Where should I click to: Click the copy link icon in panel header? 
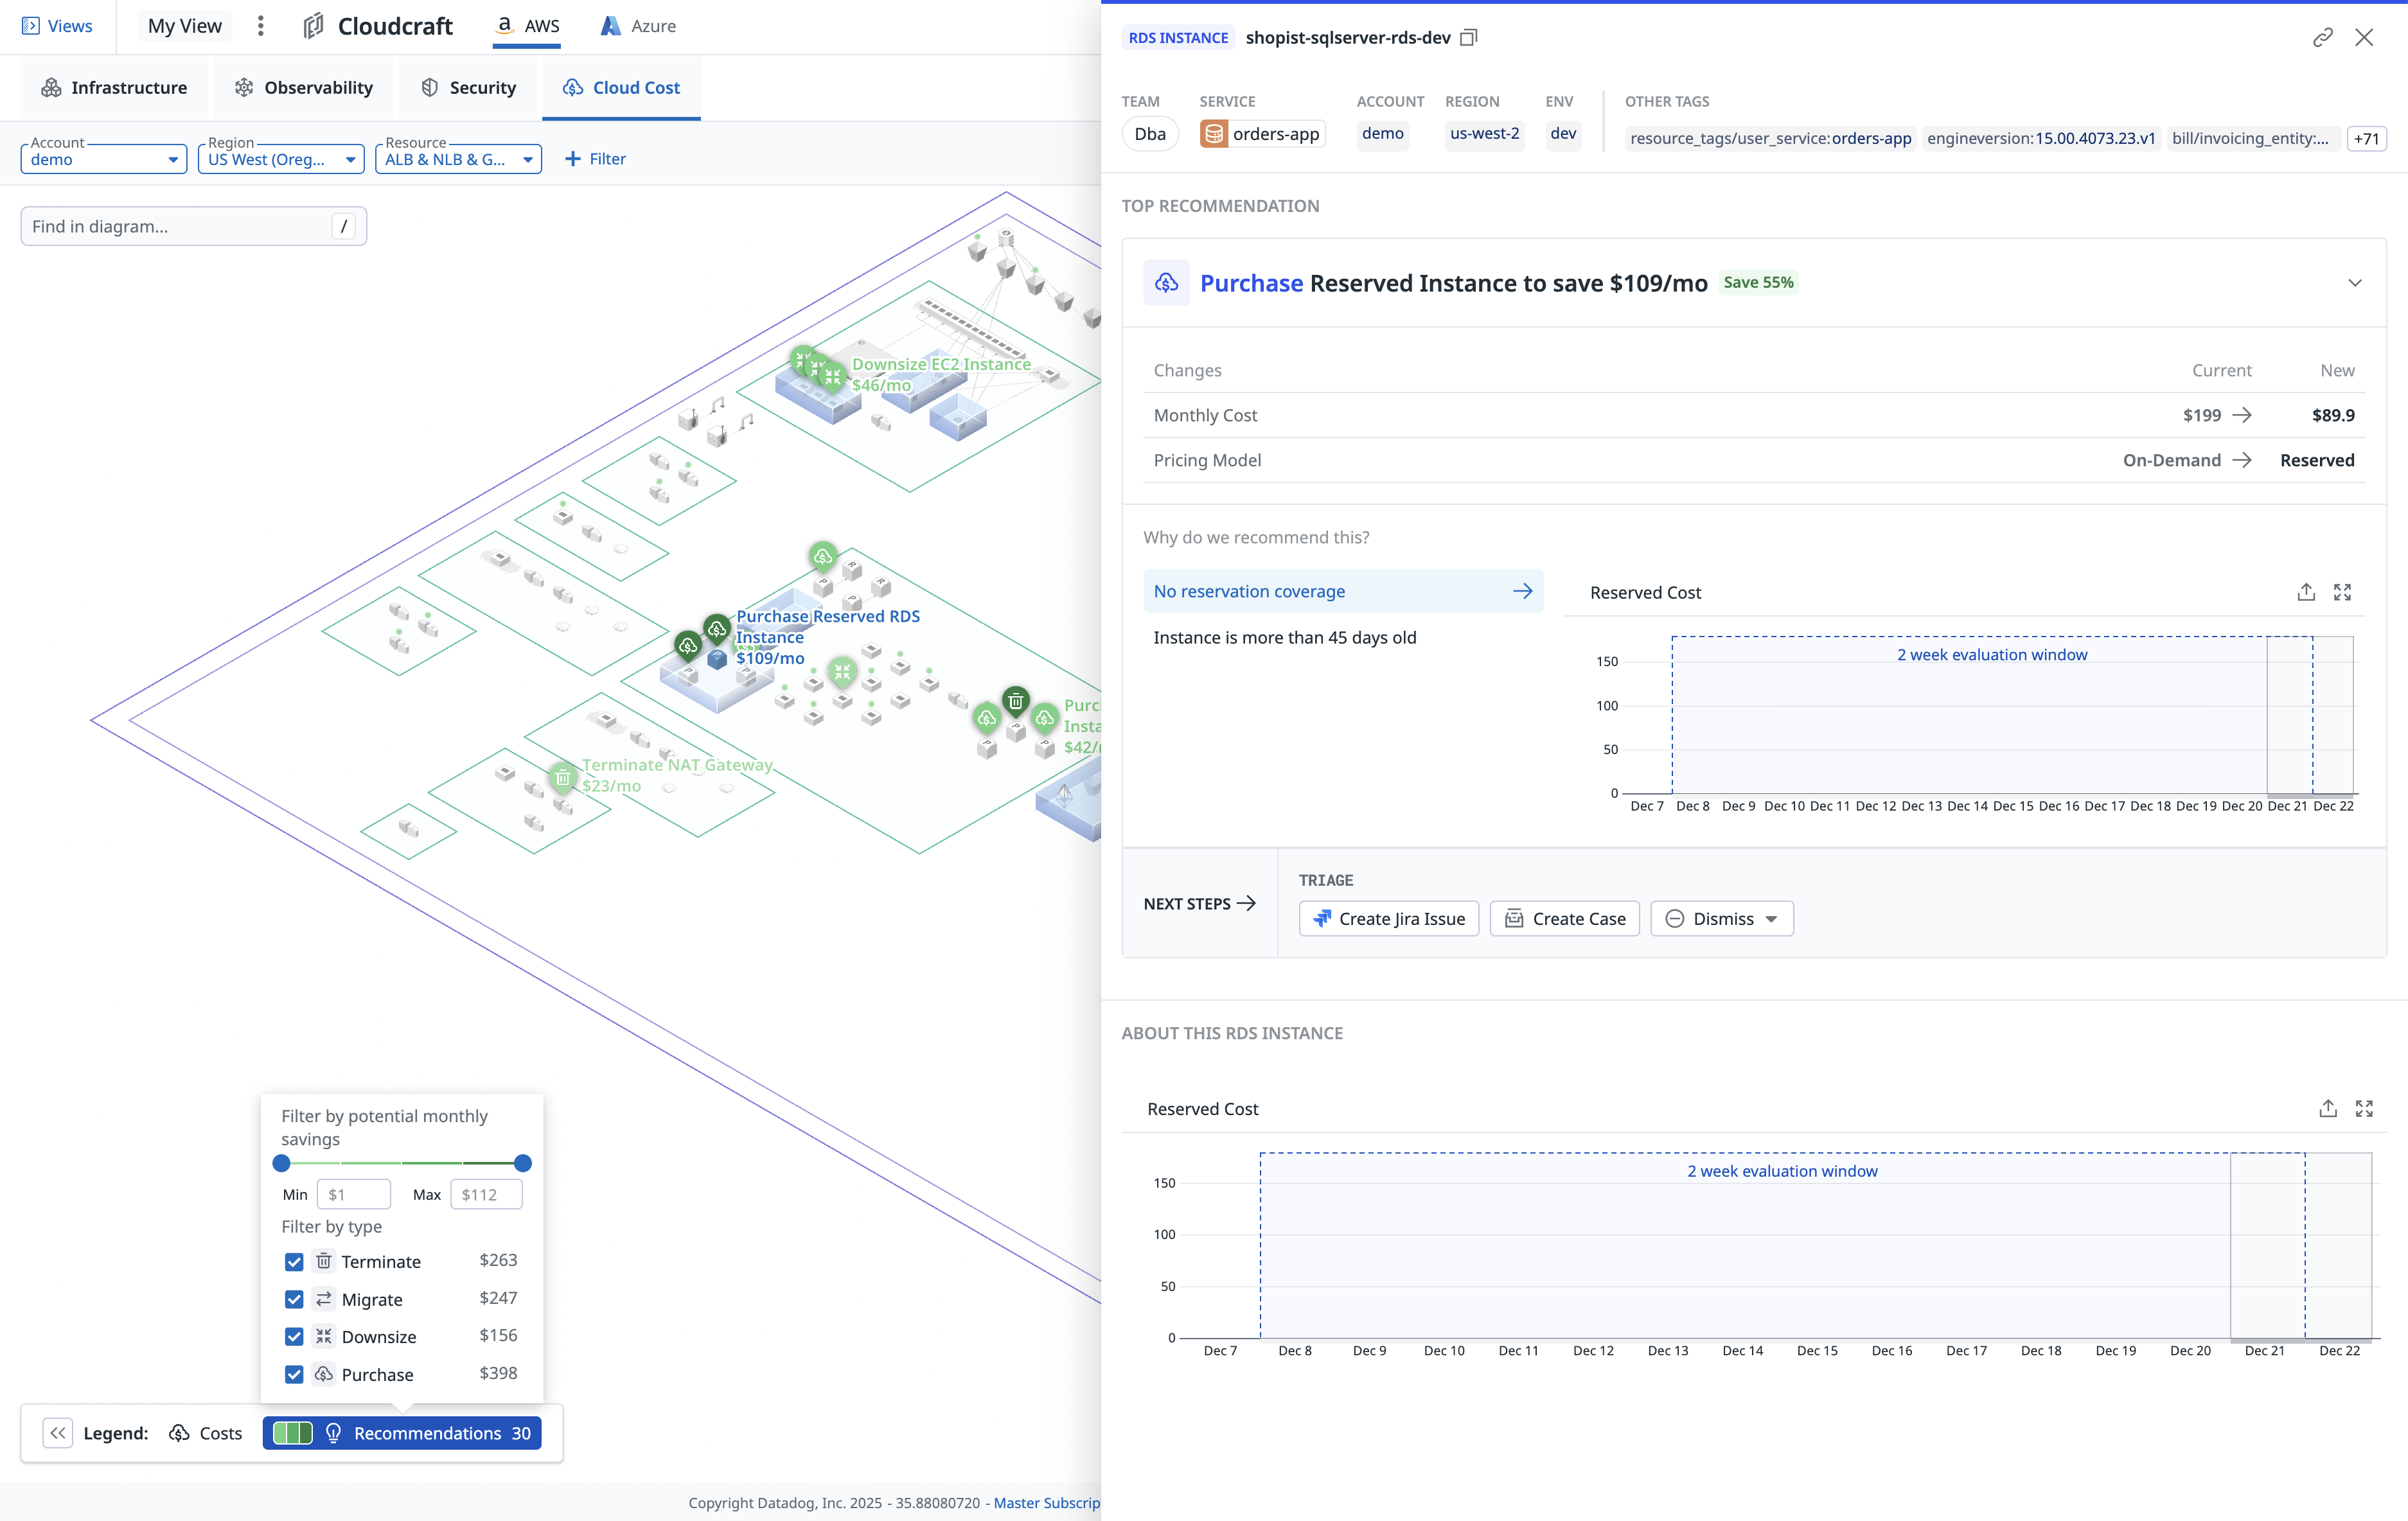2322,38
